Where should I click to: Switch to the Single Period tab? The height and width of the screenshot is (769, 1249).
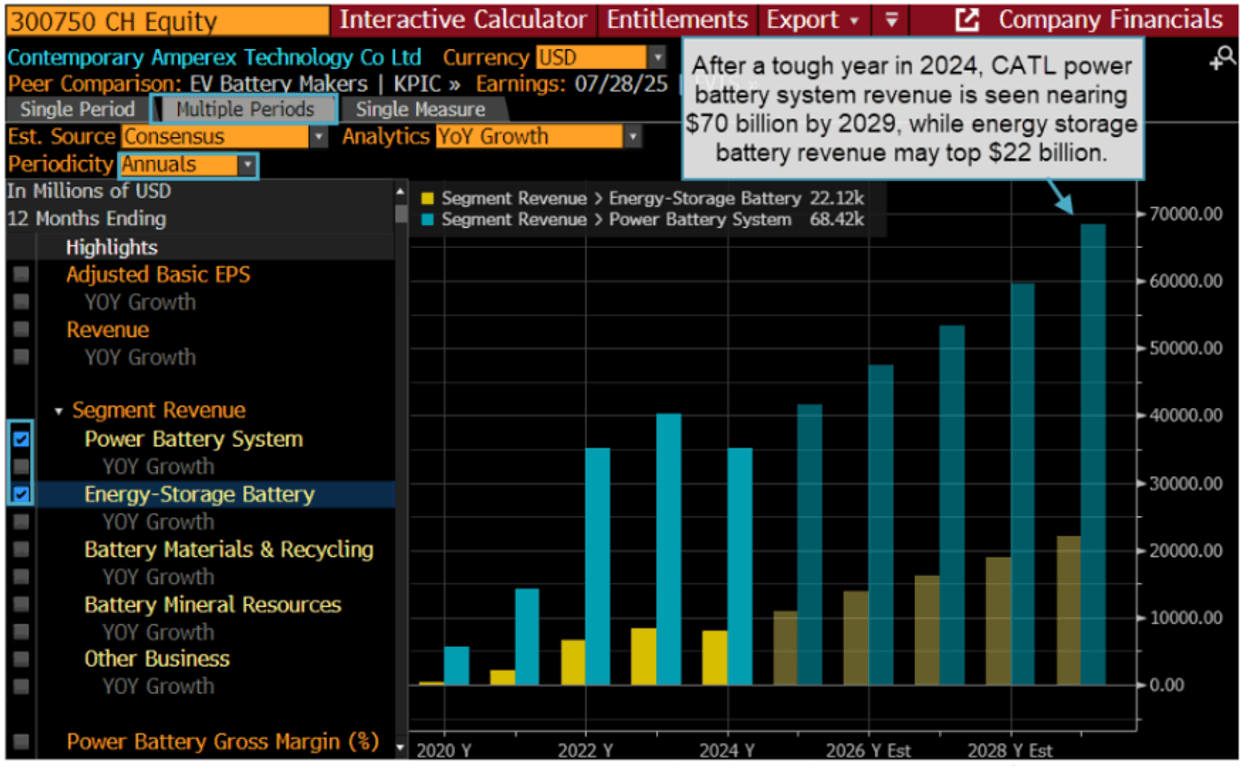[76, 109]
